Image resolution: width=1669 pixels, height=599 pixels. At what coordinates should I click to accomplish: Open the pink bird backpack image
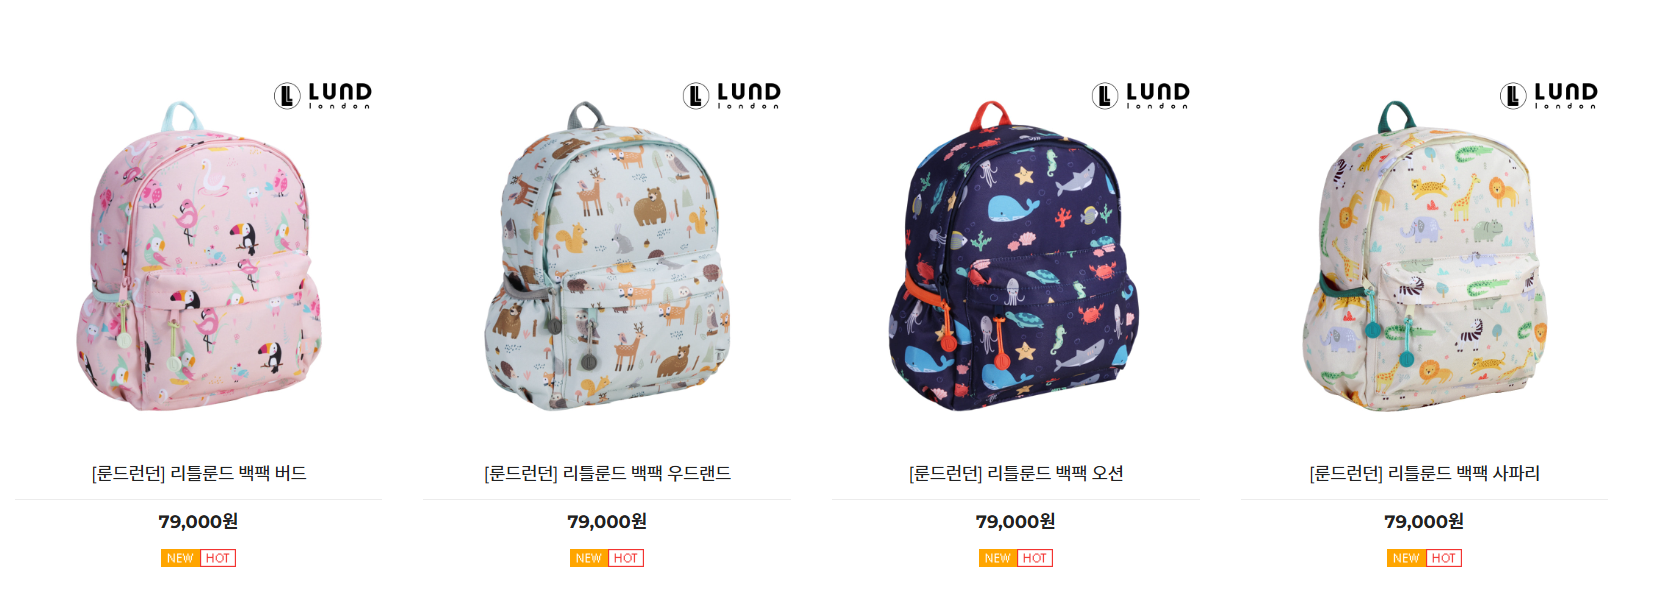click(199, 256)
